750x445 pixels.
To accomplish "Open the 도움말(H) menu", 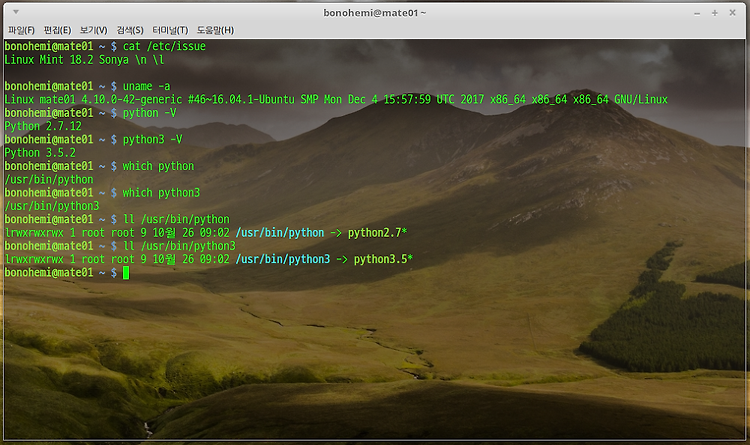I will pos(215,30).
